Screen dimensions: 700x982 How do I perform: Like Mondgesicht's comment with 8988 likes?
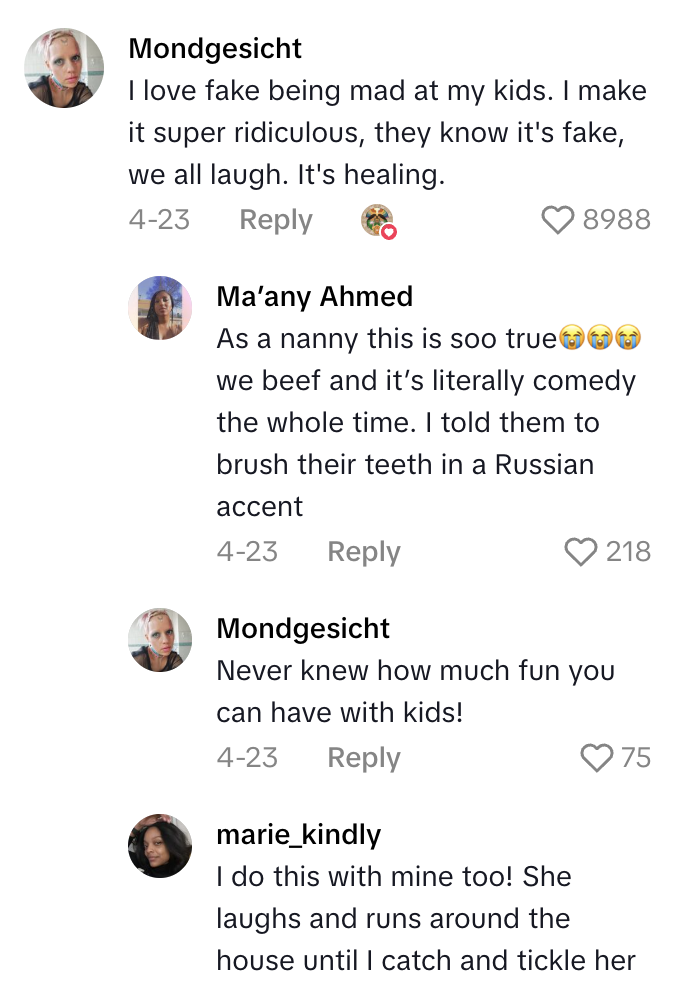(x=558, y=220)
